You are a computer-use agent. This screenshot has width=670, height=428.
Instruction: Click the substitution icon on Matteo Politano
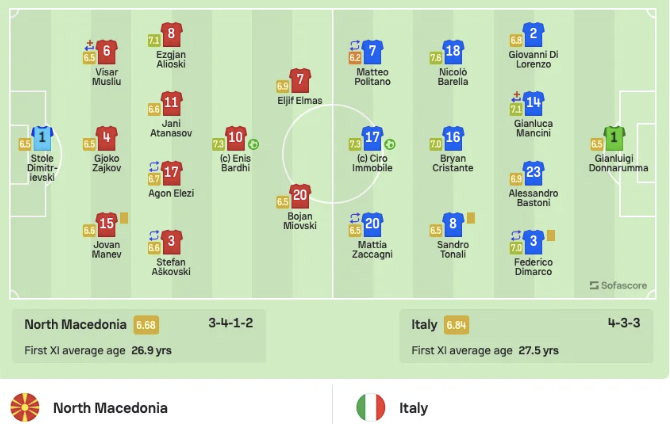(x=354, y=45)
